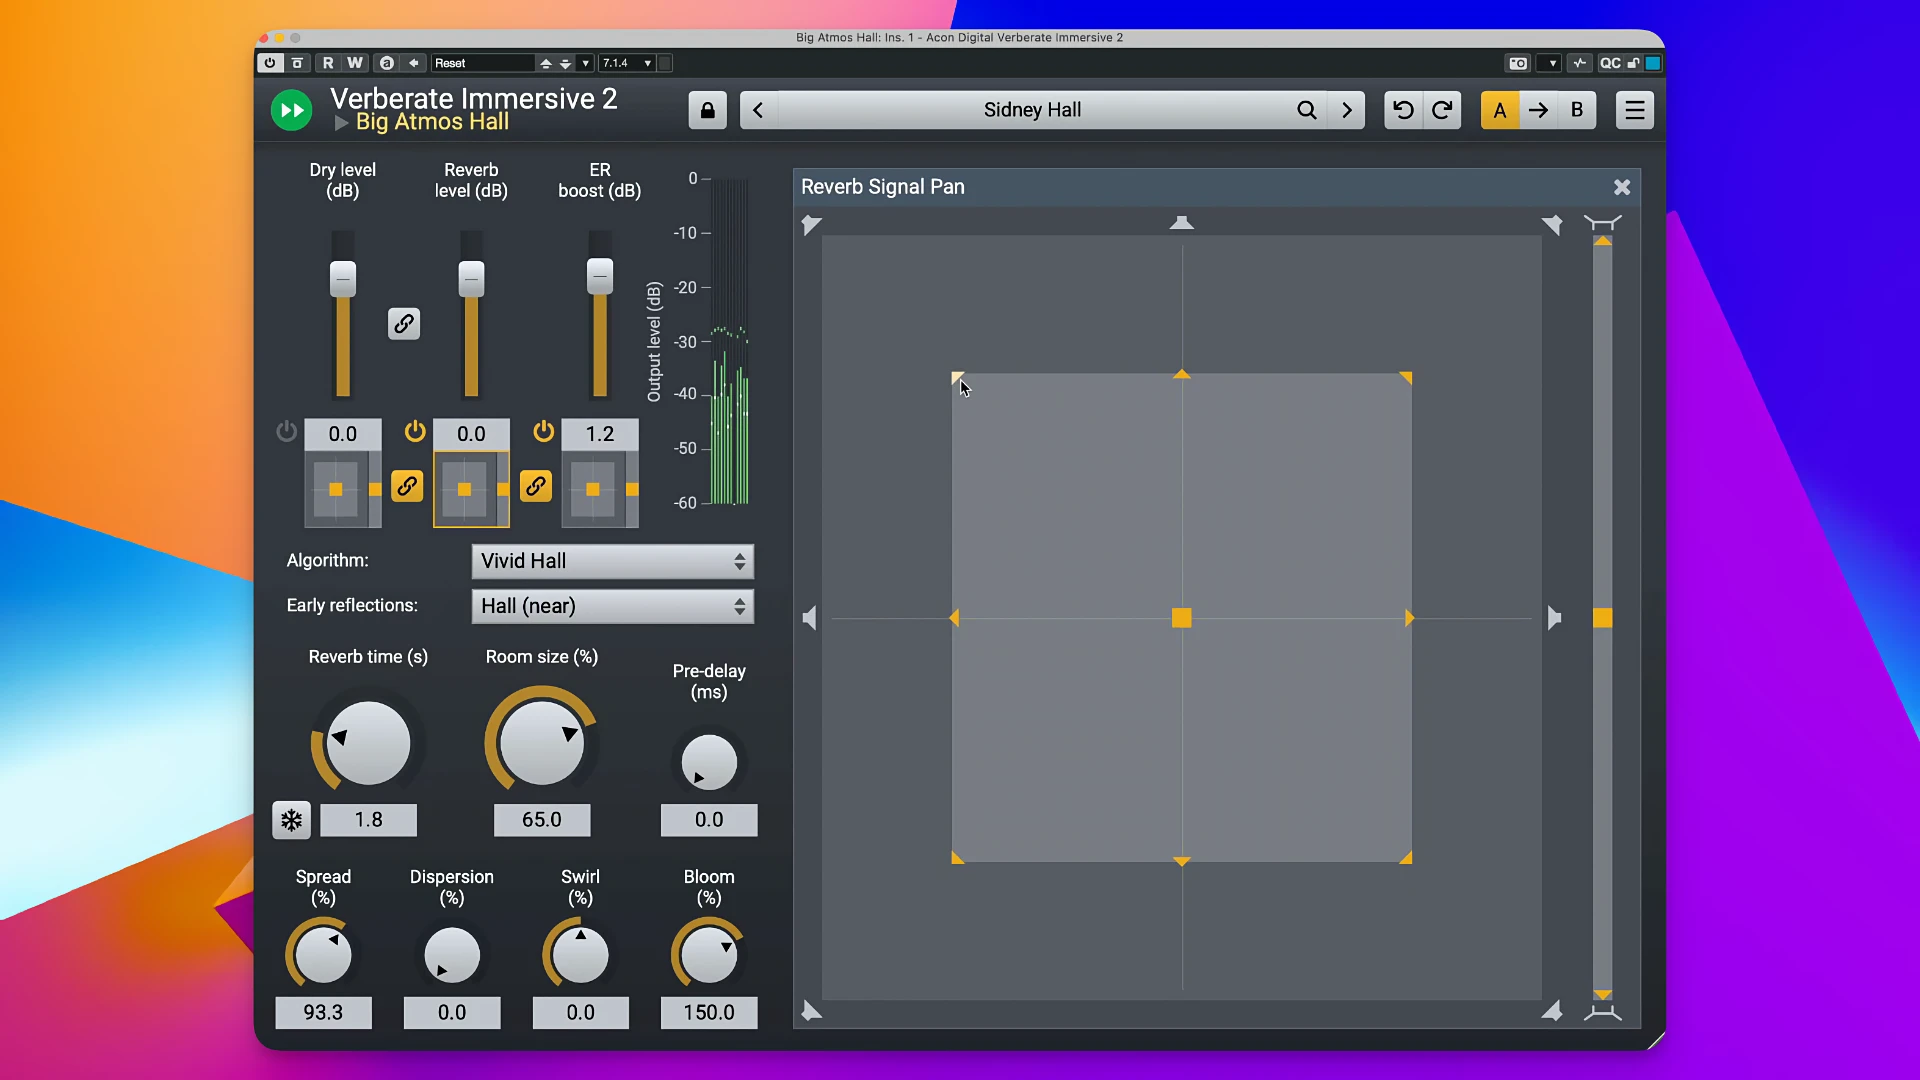
Task: Click the right side speaker icon in pan grid
Action: [1554, 618]
